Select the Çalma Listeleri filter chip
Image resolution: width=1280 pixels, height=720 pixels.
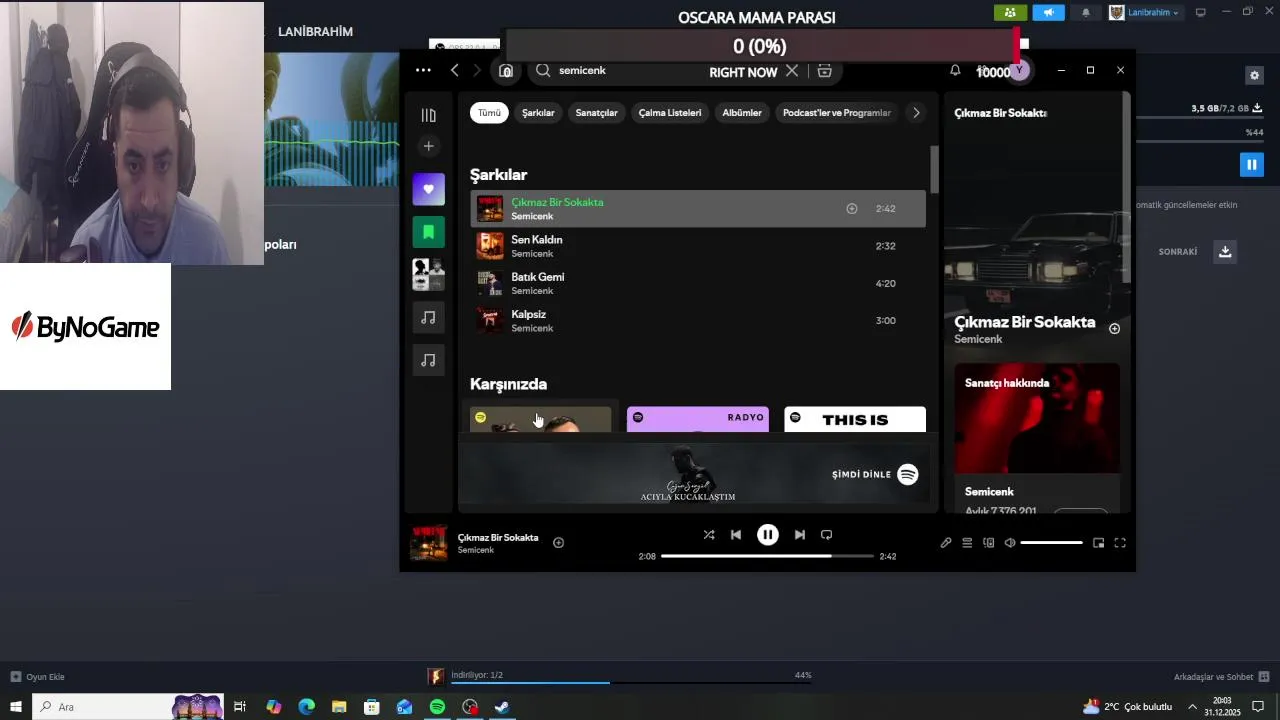[x=670, y=113]
